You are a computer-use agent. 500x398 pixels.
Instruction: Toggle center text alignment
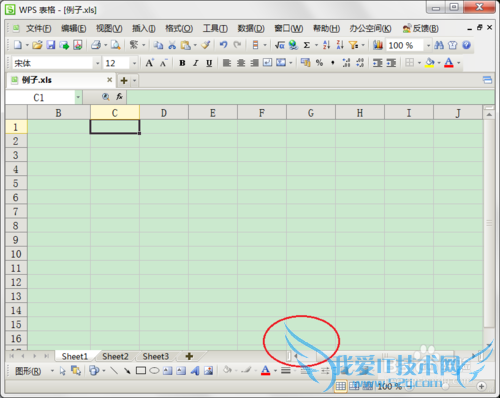pos(241,63)
